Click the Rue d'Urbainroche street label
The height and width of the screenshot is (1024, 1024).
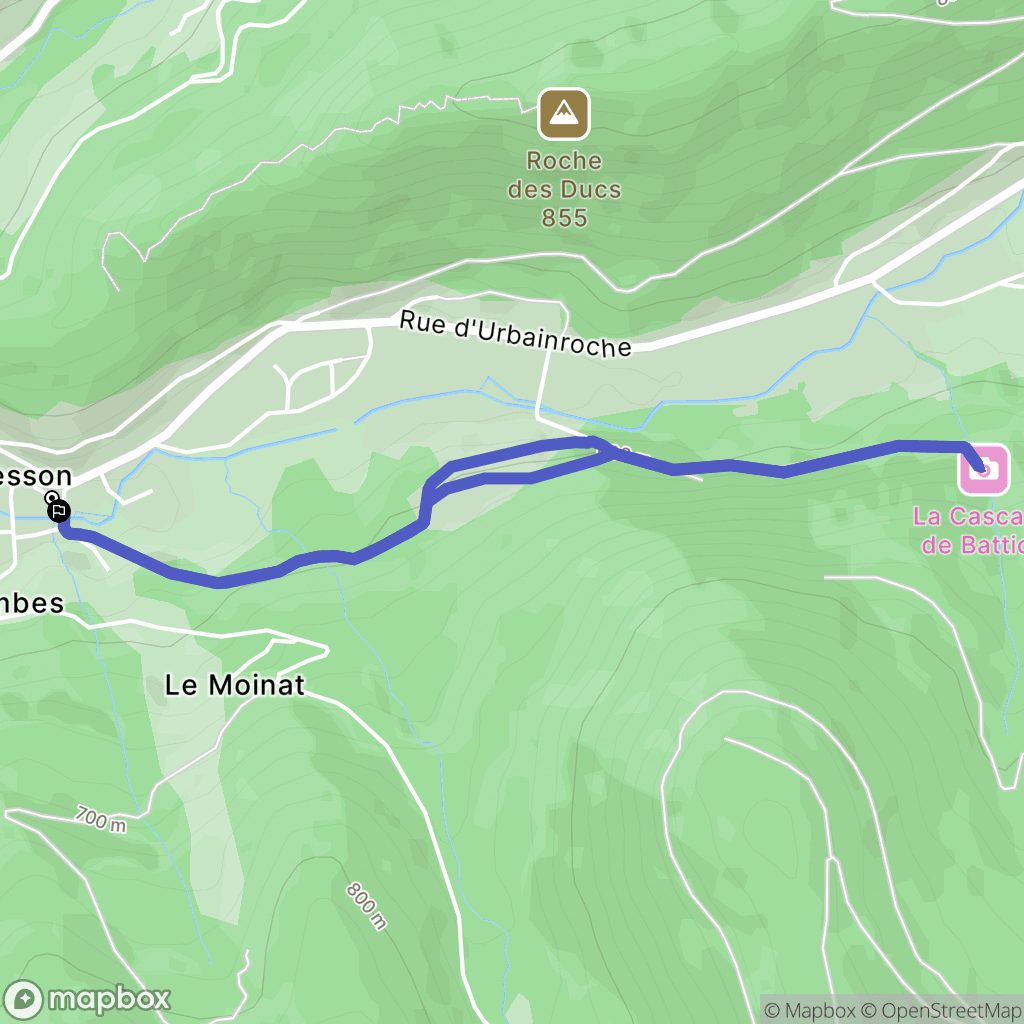pos(515,334)
